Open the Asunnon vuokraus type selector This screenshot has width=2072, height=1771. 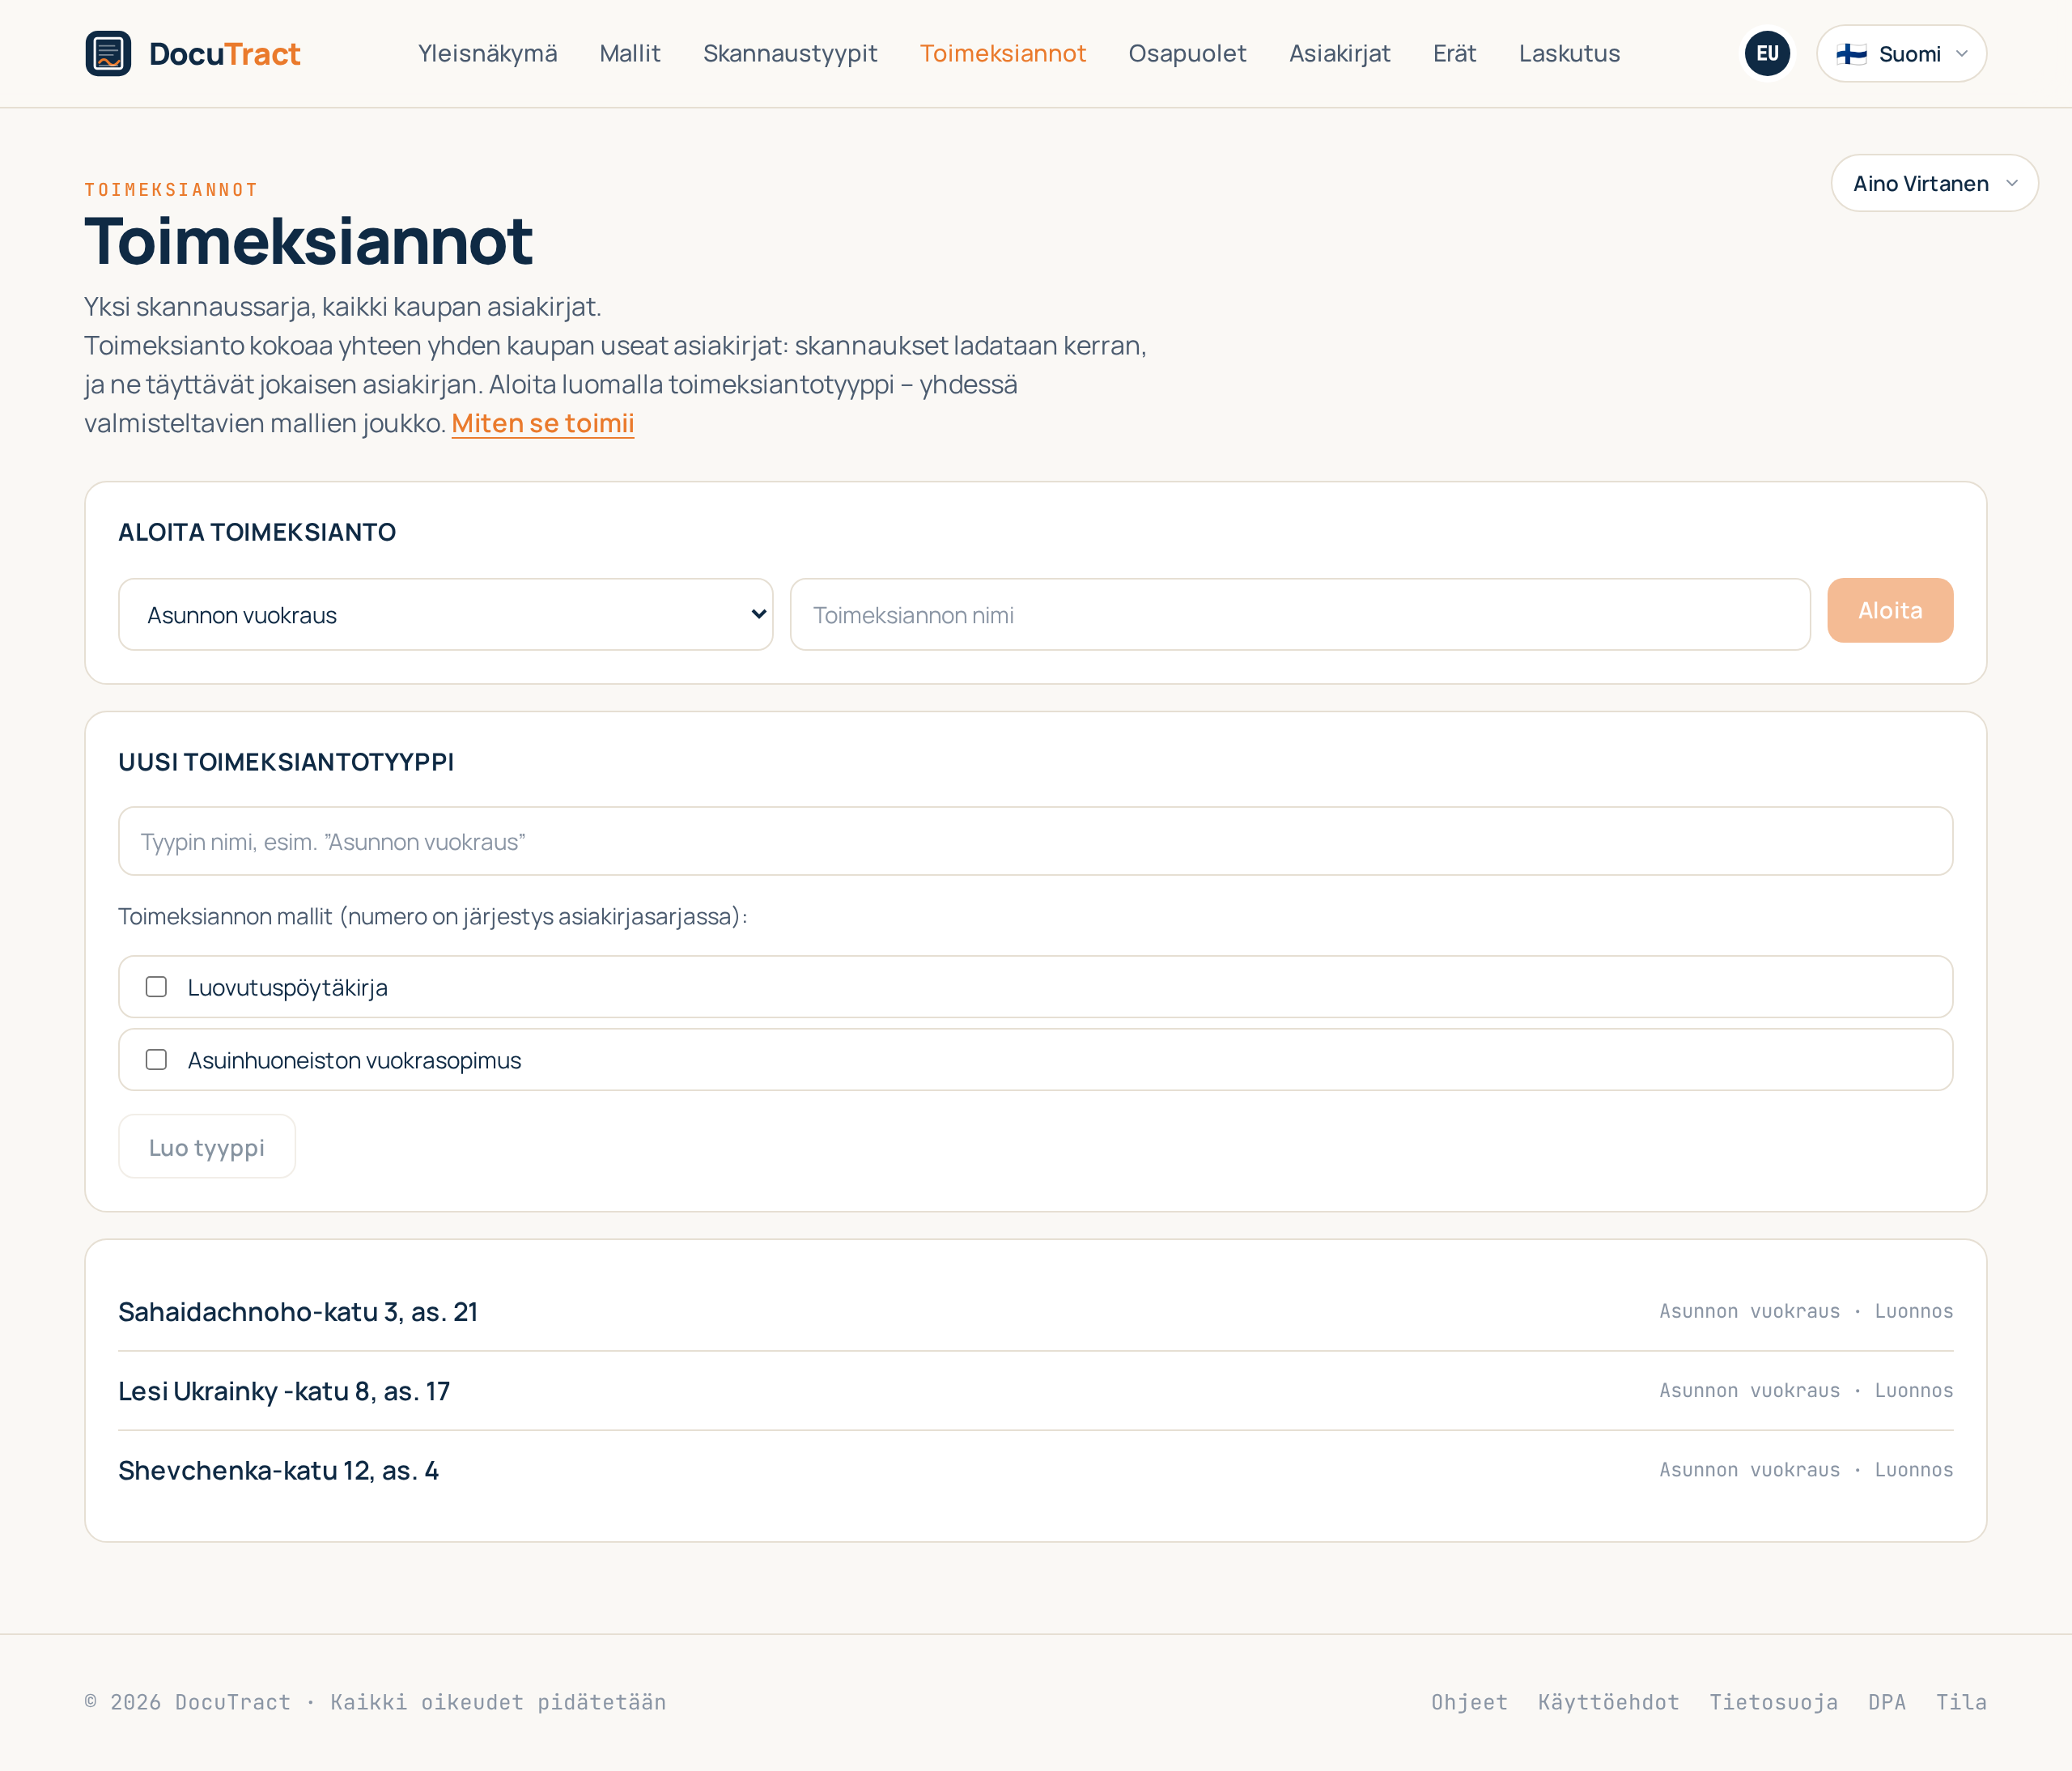pyautogui.click(x=446, y=615)
